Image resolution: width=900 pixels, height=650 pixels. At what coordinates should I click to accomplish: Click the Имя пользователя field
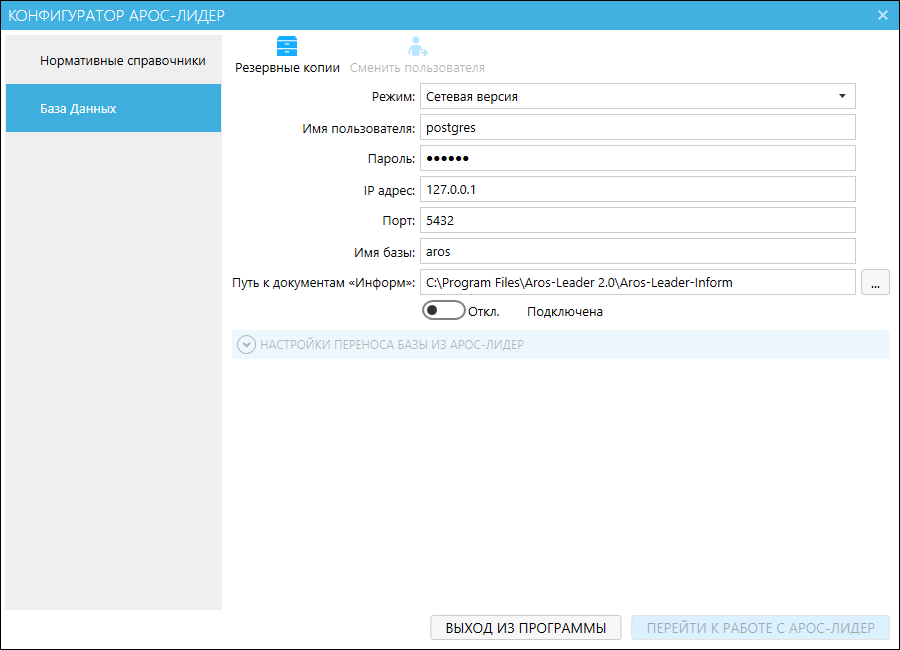pyautogui.click(x=638, y=127)
